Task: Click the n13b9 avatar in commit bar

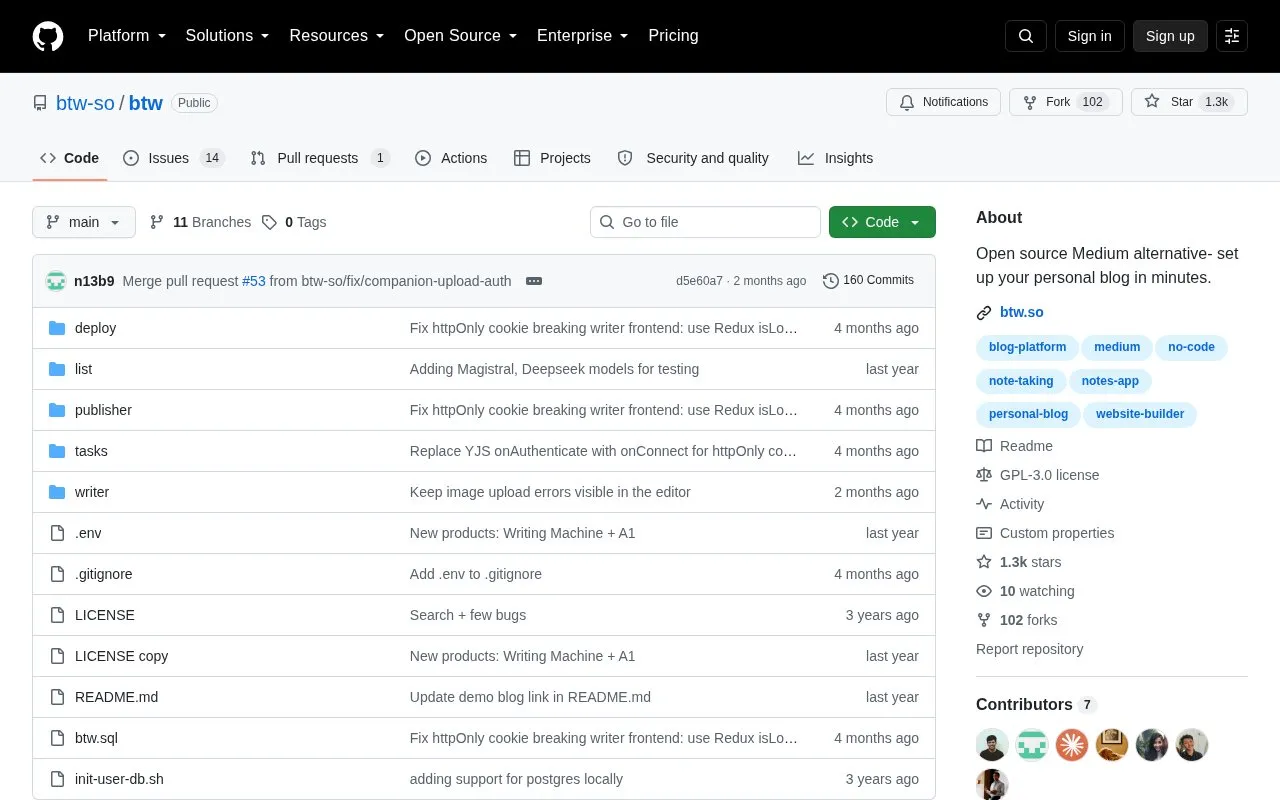Action: coord(56,281)
